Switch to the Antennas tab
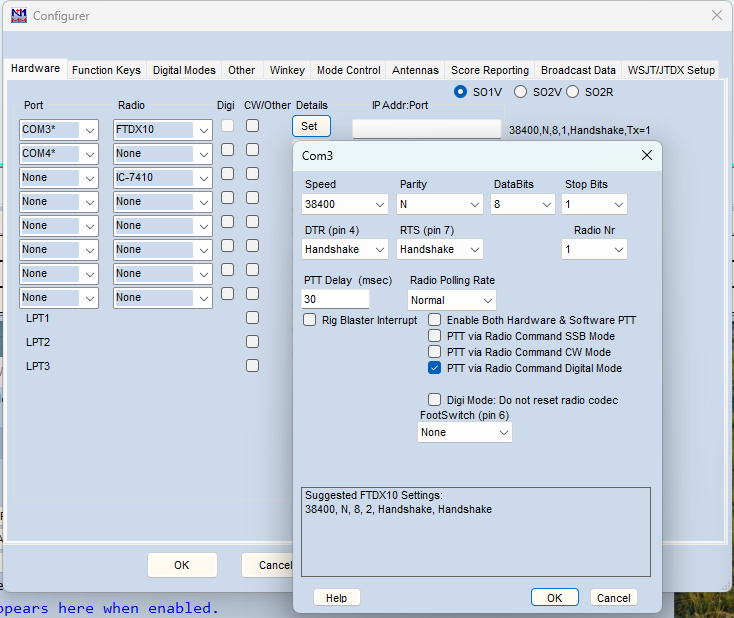This screenshot has width=734, height=618. coord(415,70)
